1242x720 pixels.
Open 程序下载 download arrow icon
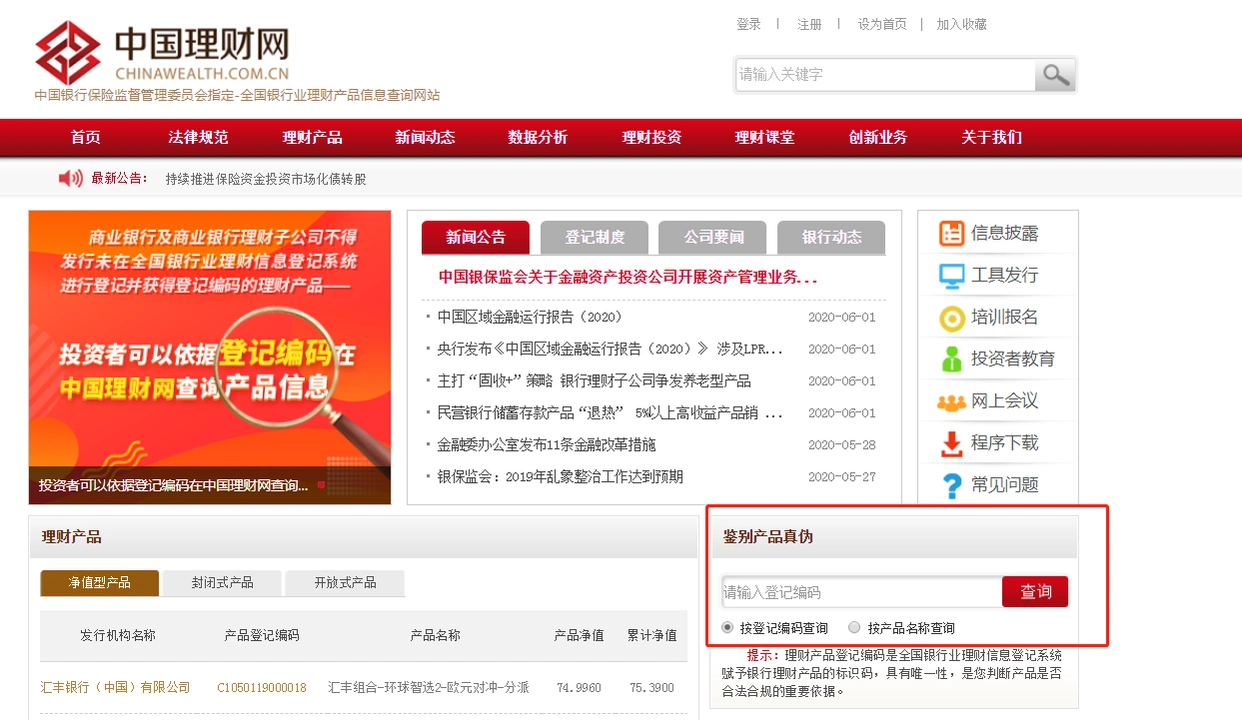951,443
